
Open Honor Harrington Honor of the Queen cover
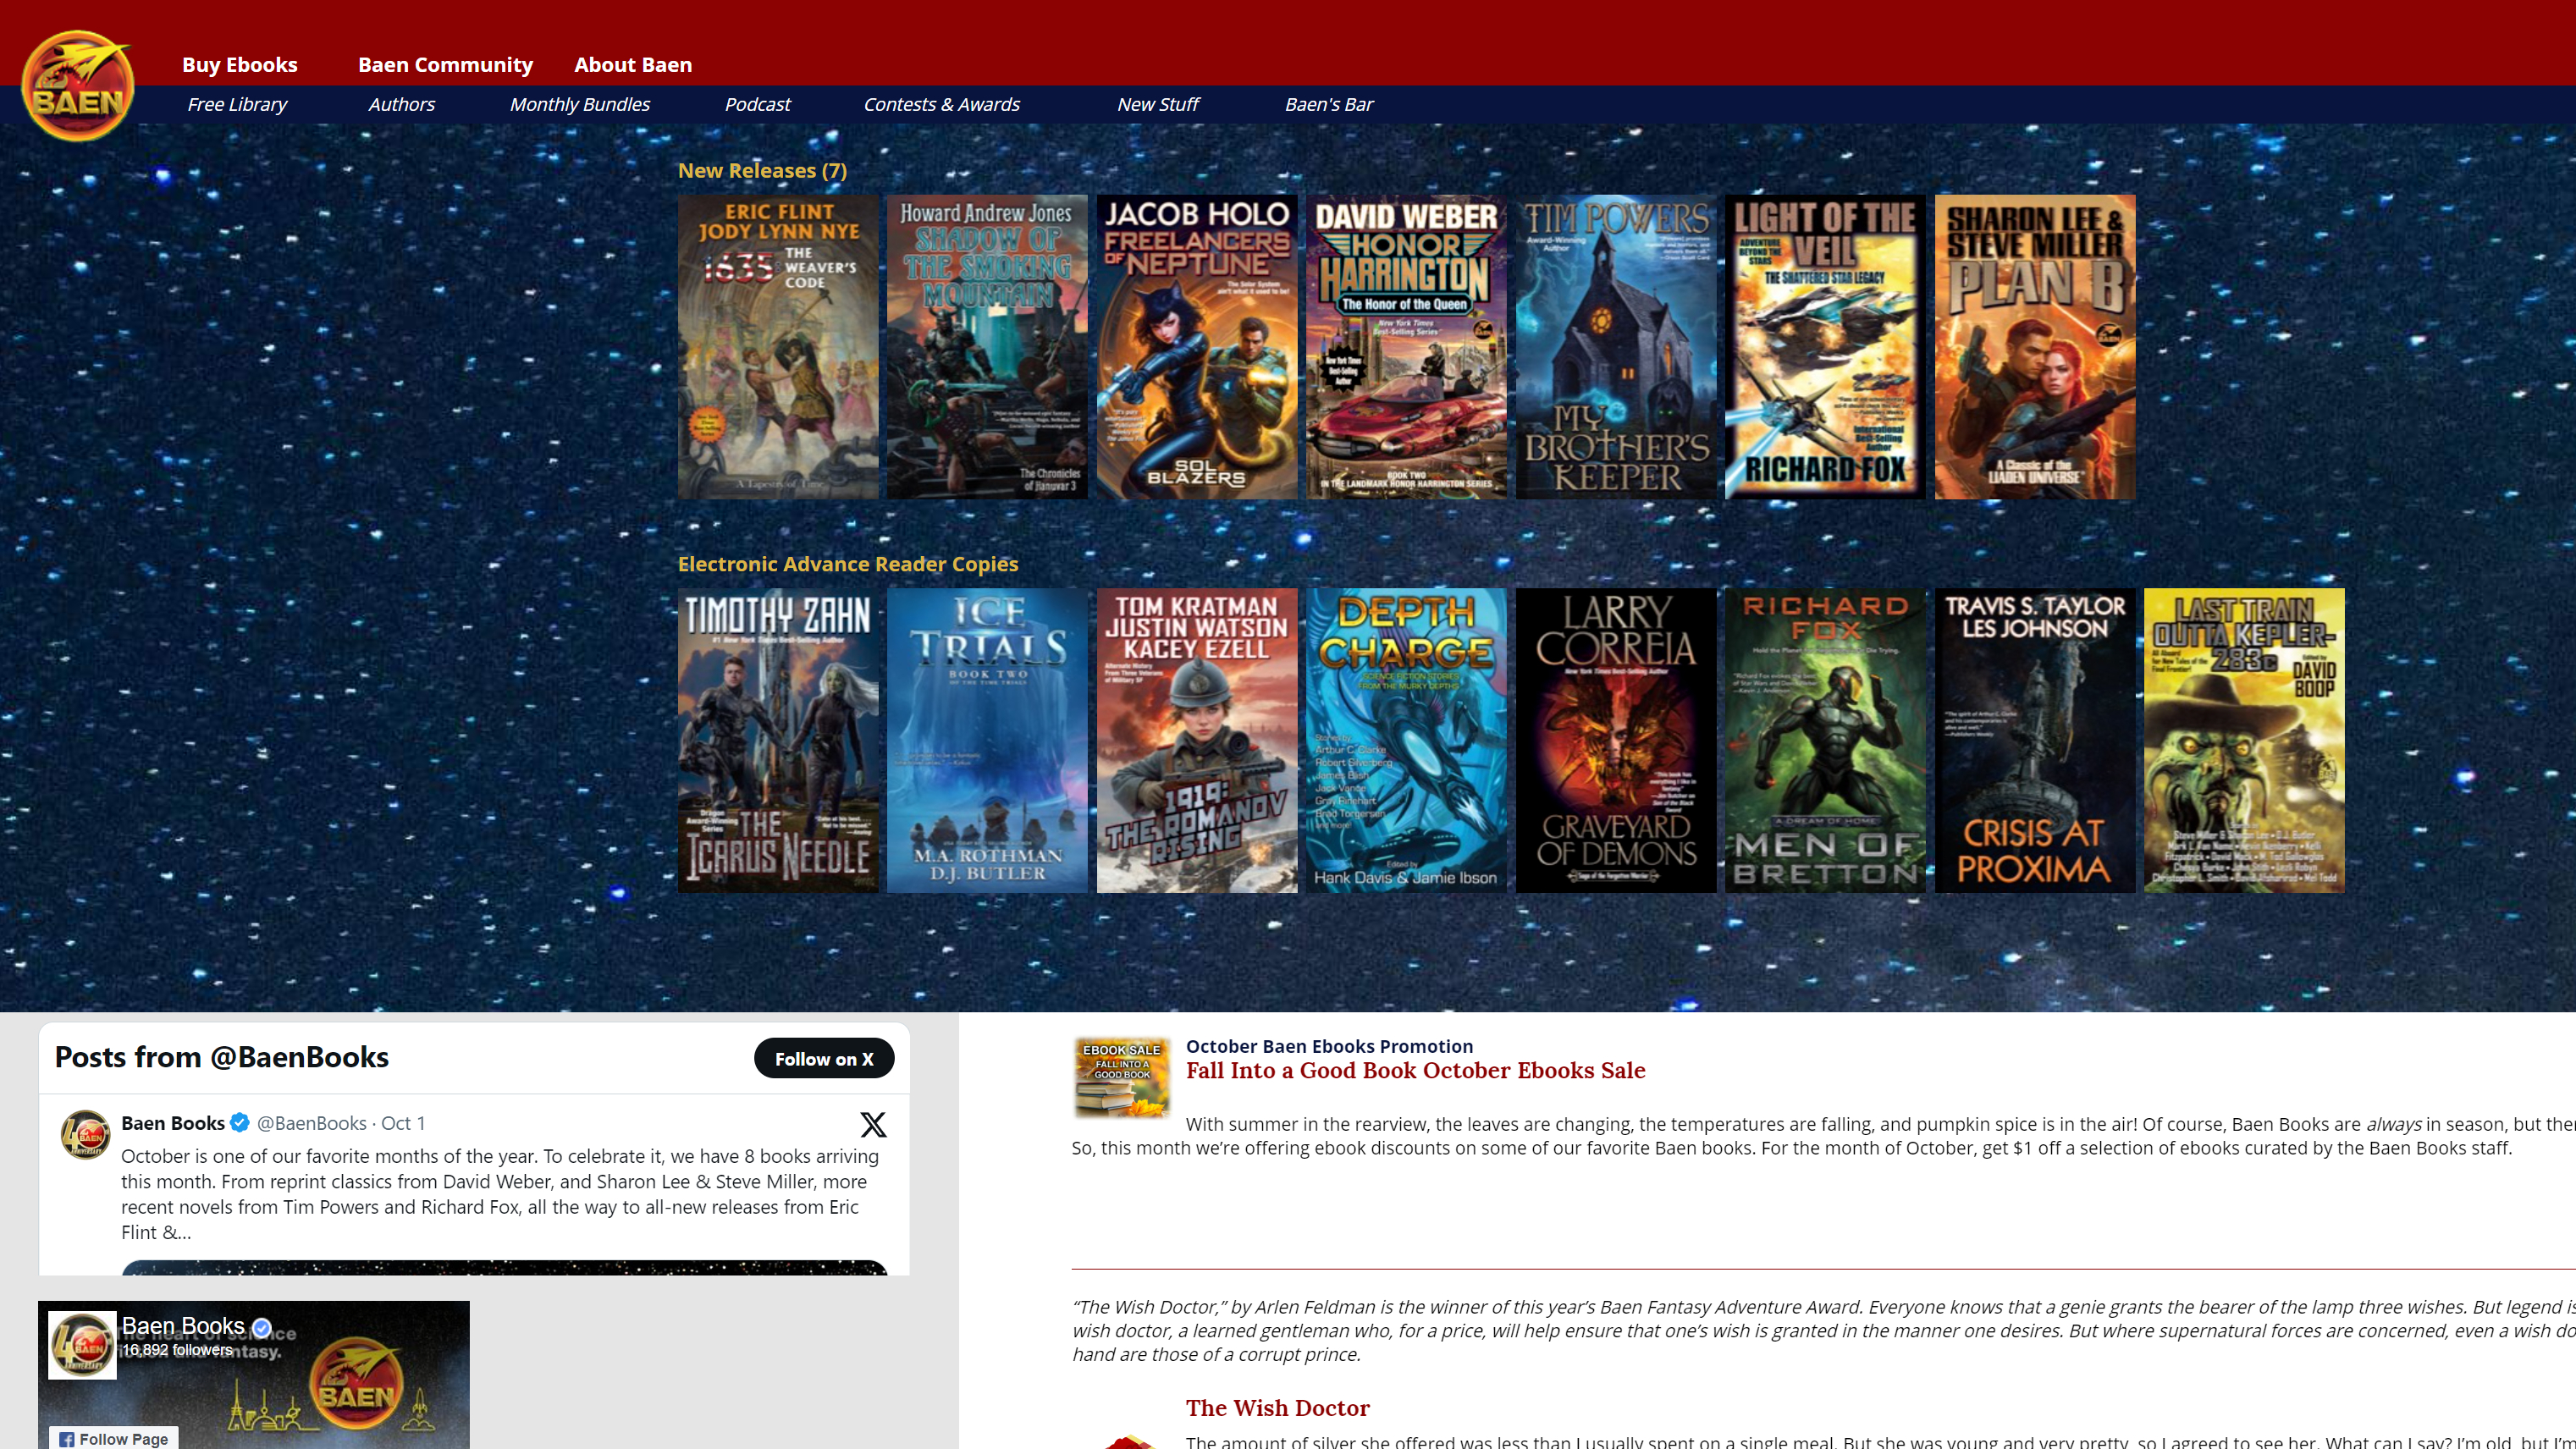click(x=1406, y=347)
